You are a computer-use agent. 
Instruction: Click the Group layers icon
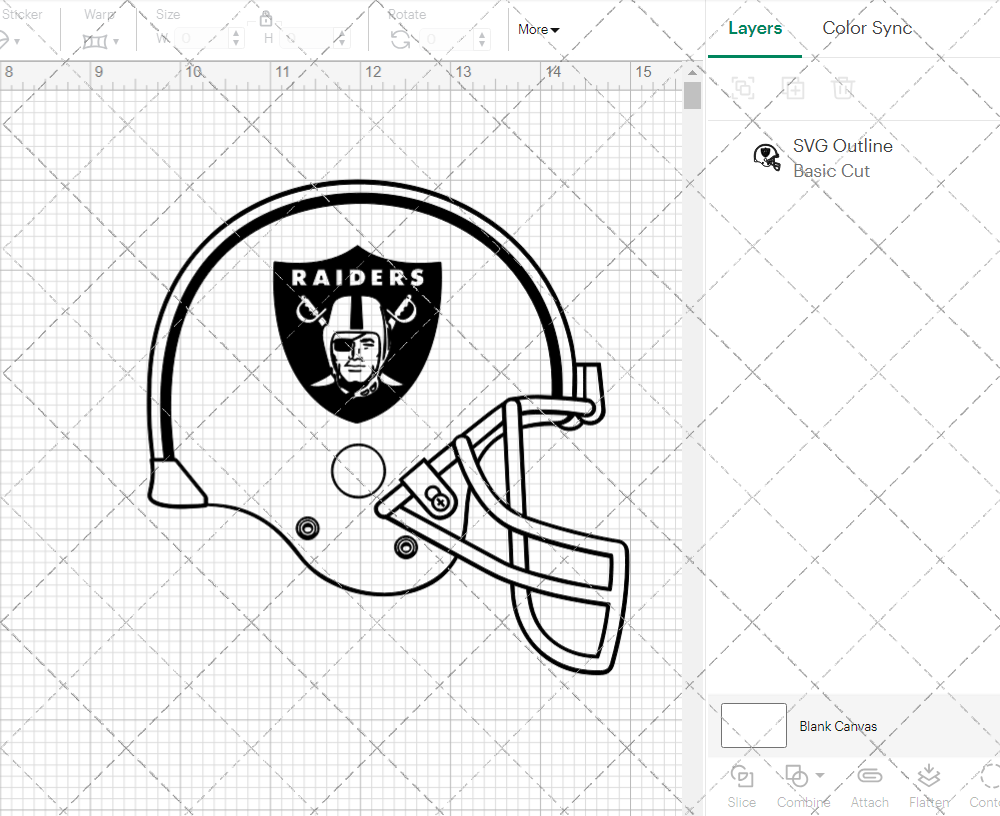[x=742, y=87]
